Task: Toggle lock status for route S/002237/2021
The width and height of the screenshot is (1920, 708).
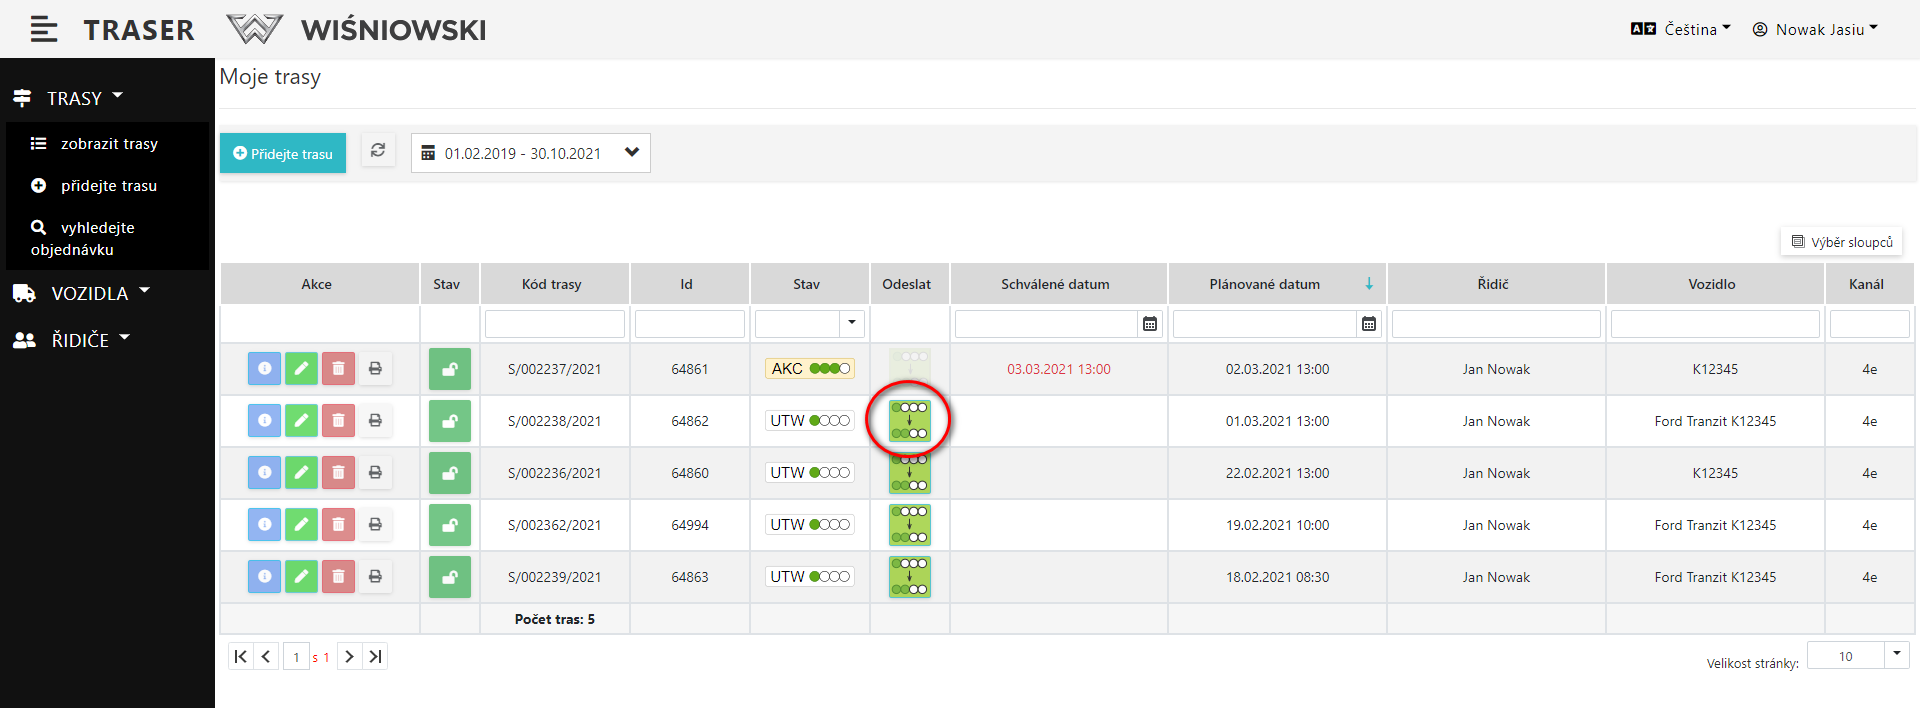Action: [x=449, y=369]
